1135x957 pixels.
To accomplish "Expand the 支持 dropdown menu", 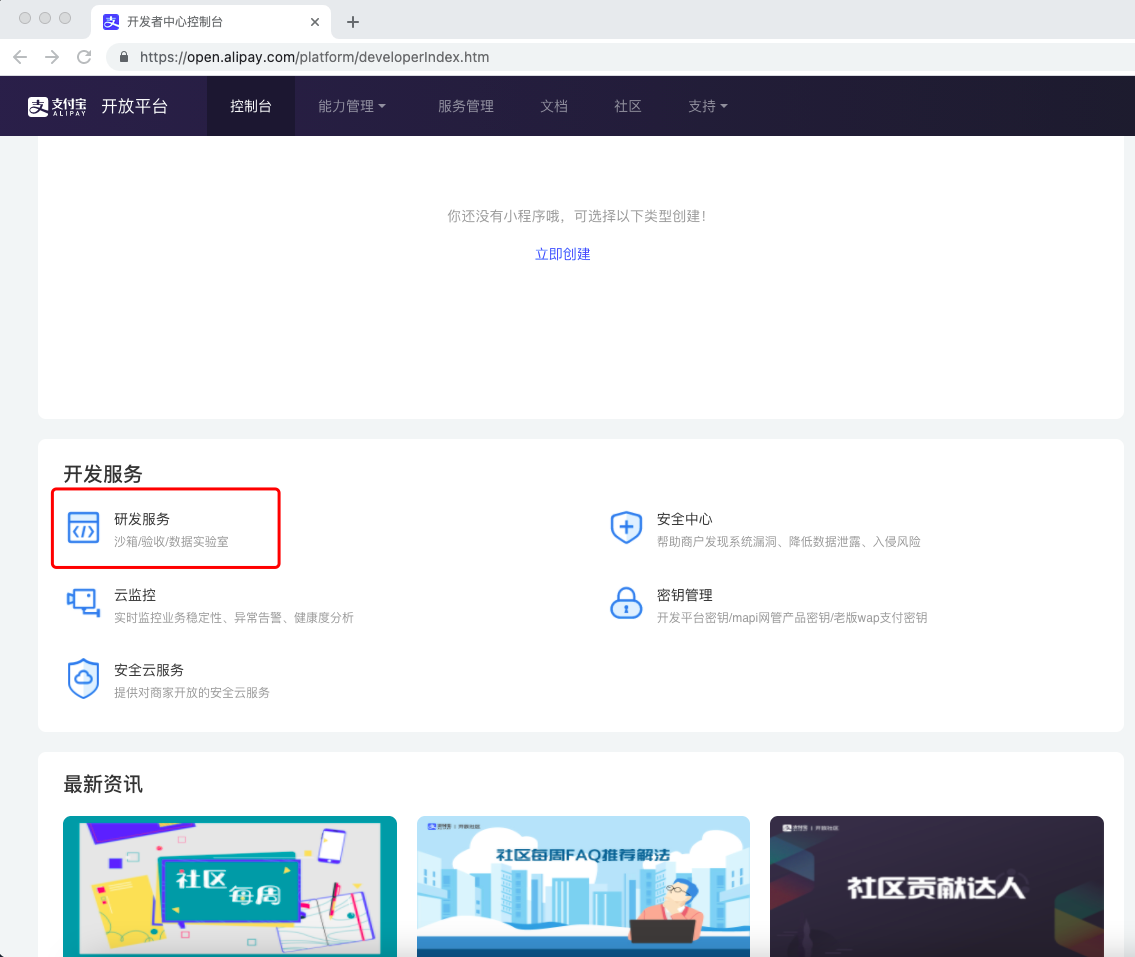I will (707, 106).
